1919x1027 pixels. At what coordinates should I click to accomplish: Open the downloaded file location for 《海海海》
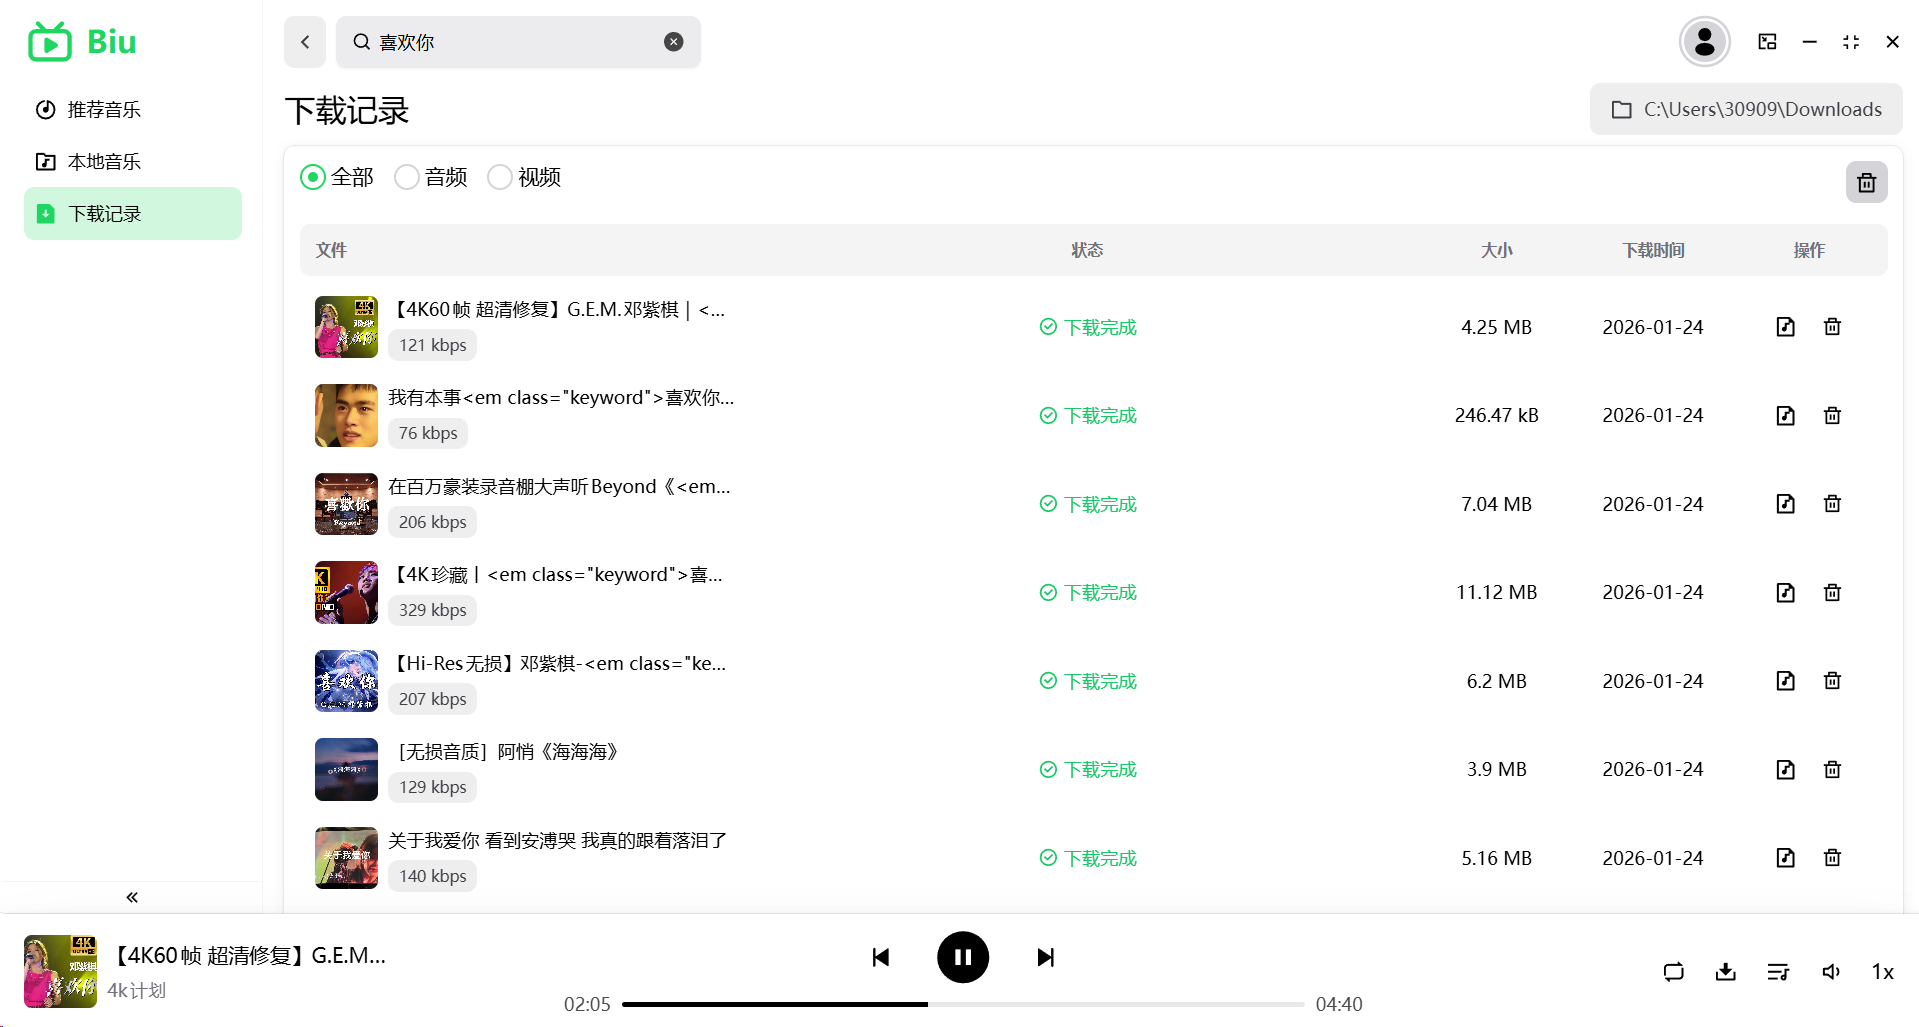1785,769
